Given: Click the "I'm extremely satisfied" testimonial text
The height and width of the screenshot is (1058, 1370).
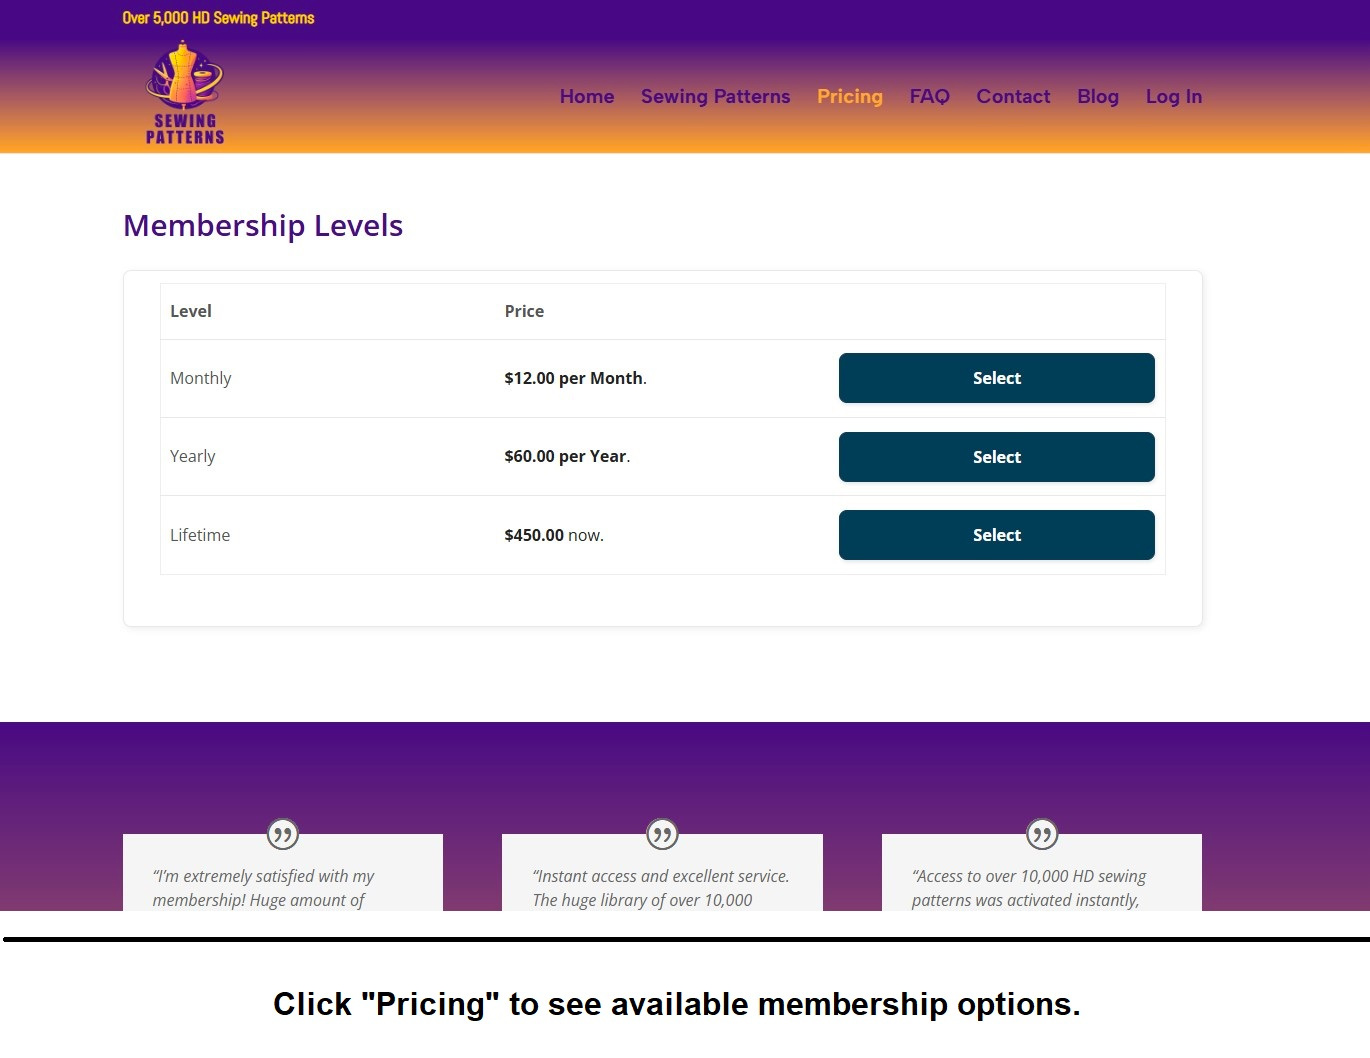Looking at the screenshot, I should pyautogui.click(x=263, y=888).
